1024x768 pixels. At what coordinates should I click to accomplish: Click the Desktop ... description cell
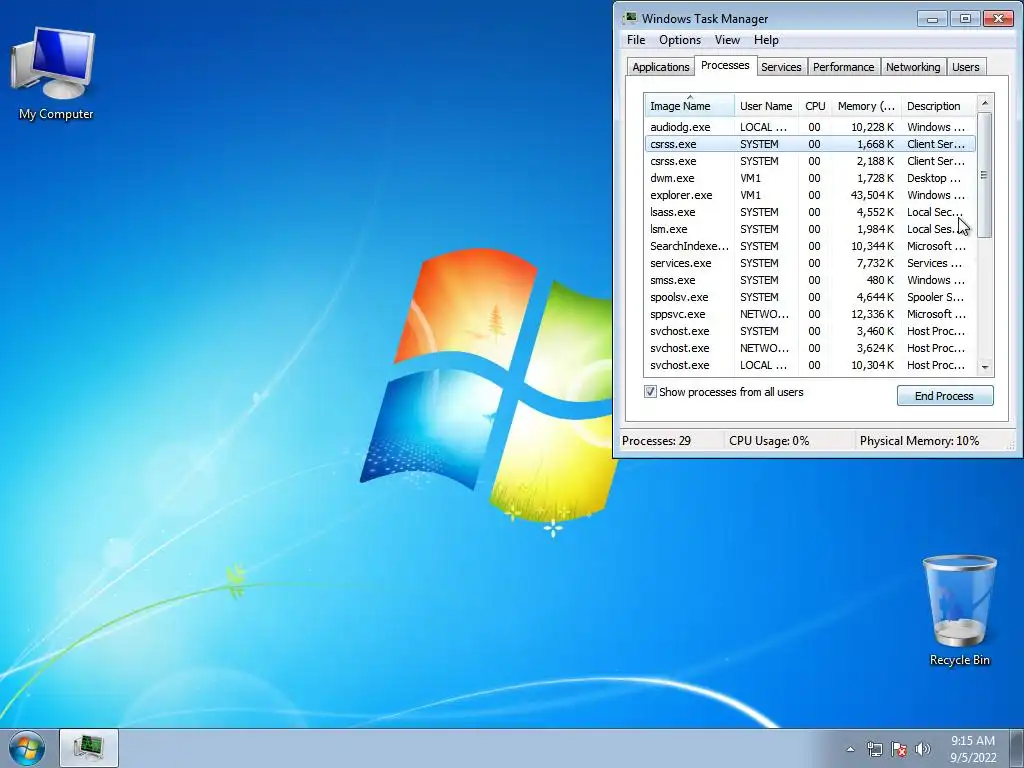pyautogui.click(x=934, y=178)
